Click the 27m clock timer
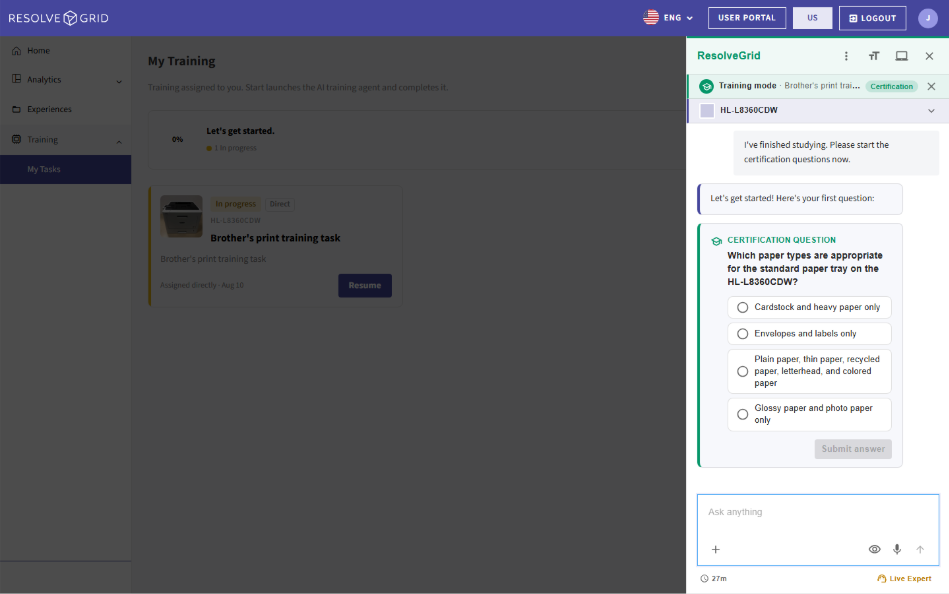The width and height of the screenshot is (949, 594). coord(713,578)
